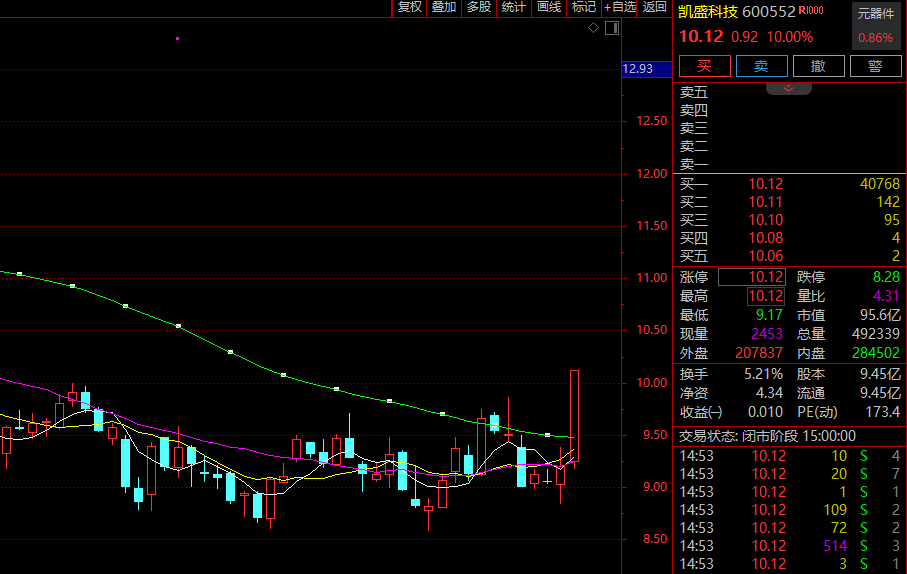Viewport: 907px width, 574px height.
Task: Open the 统计 statistics tool
Action: tap(514, 7)
